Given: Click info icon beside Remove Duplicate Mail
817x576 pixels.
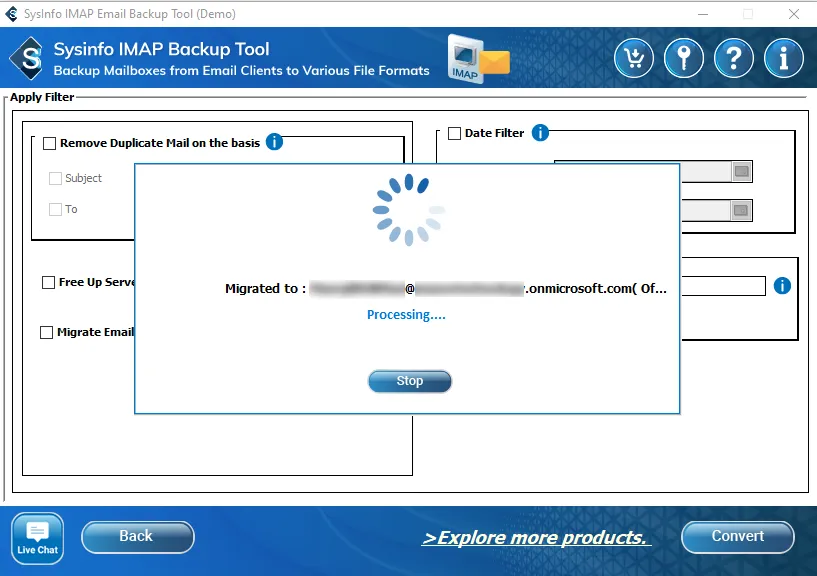Looking at the screenshot, I should click(274, 142).
